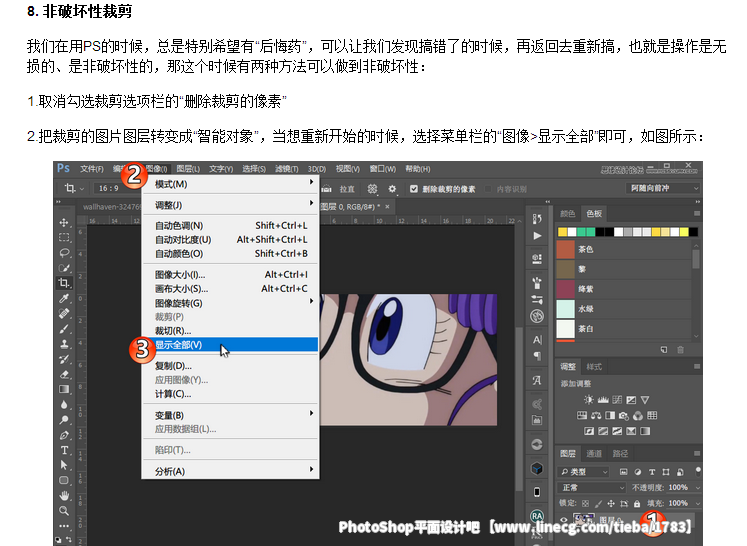Image resolution: width=747 pixels, height=546 pixels.
Task: Open 不透明度 100% dropdown arrow
Action: coord(697,487)
